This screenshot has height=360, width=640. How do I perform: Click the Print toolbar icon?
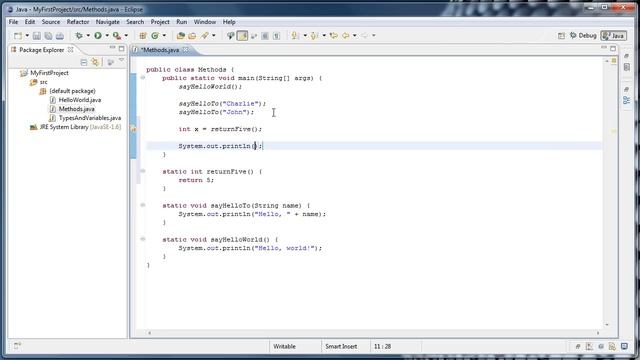point(60,36)
